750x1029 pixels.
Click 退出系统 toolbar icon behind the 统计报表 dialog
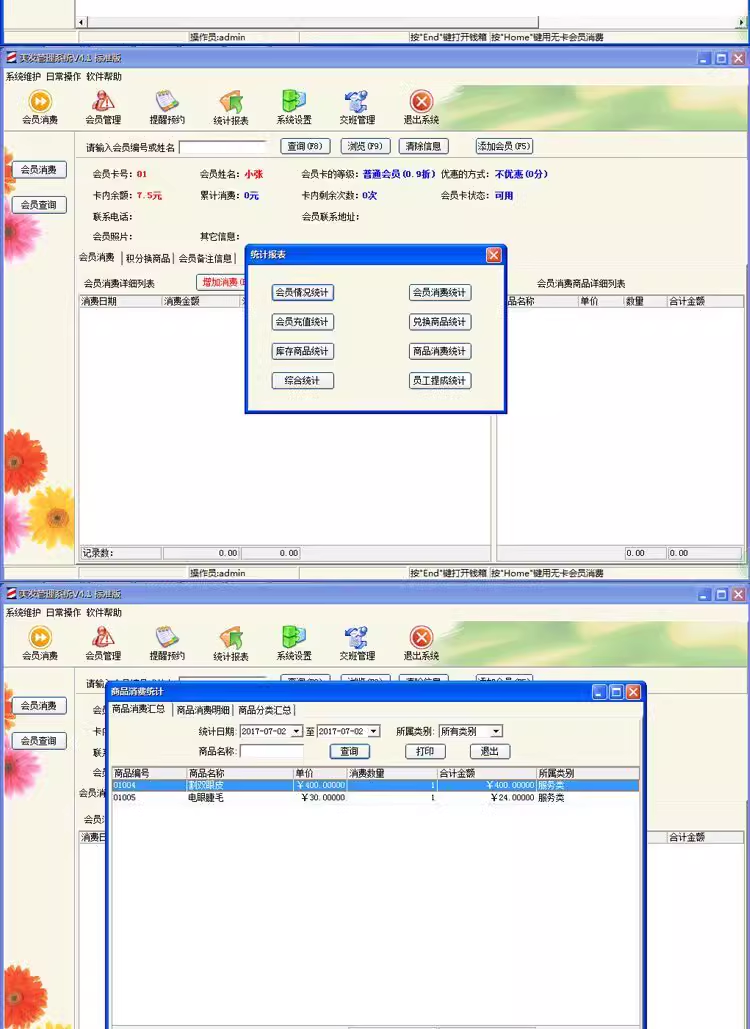click(x=421, y=108)
